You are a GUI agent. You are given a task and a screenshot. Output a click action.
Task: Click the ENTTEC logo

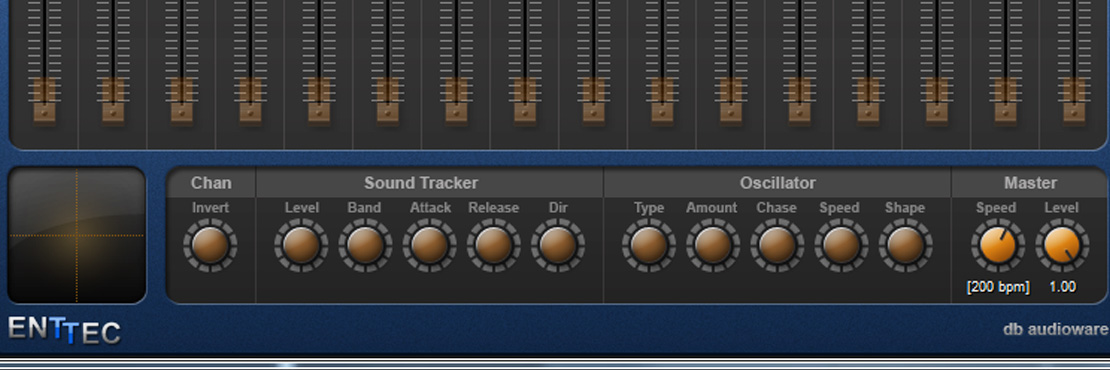point(64,330)
